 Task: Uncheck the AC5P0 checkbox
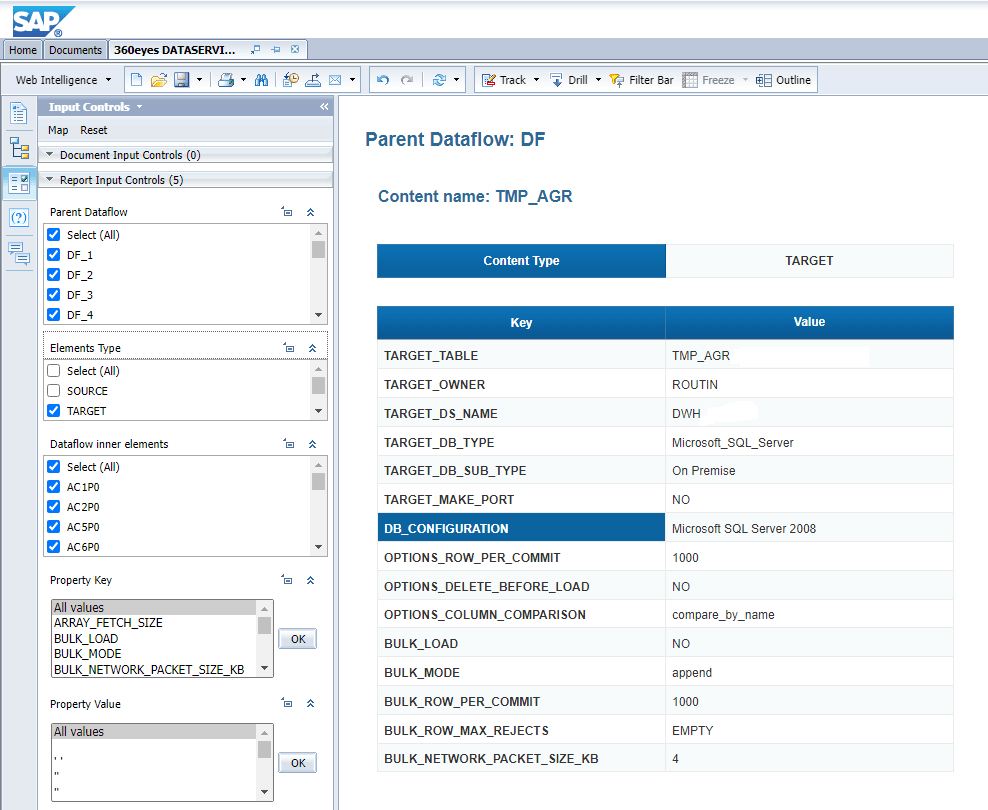pos(54,527)
